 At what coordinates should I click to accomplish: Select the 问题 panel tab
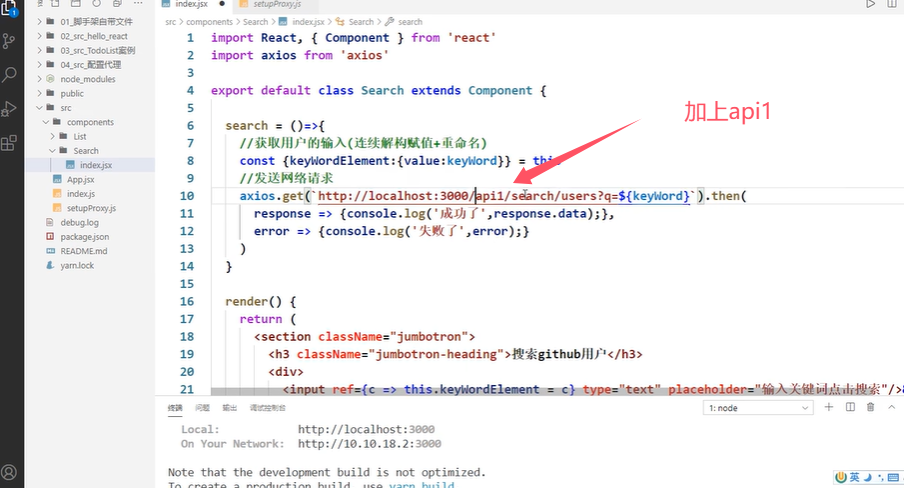pyautogui.click(x=202, y=408)
